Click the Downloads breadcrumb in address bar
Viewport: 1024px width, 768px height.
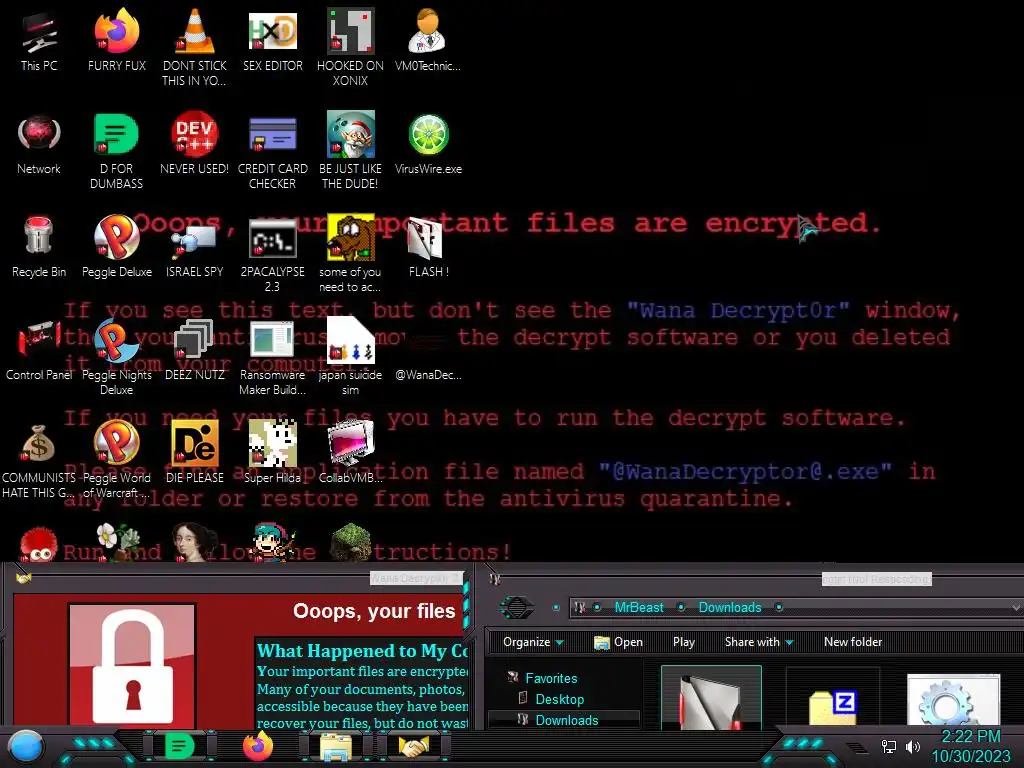coord(730,607)
